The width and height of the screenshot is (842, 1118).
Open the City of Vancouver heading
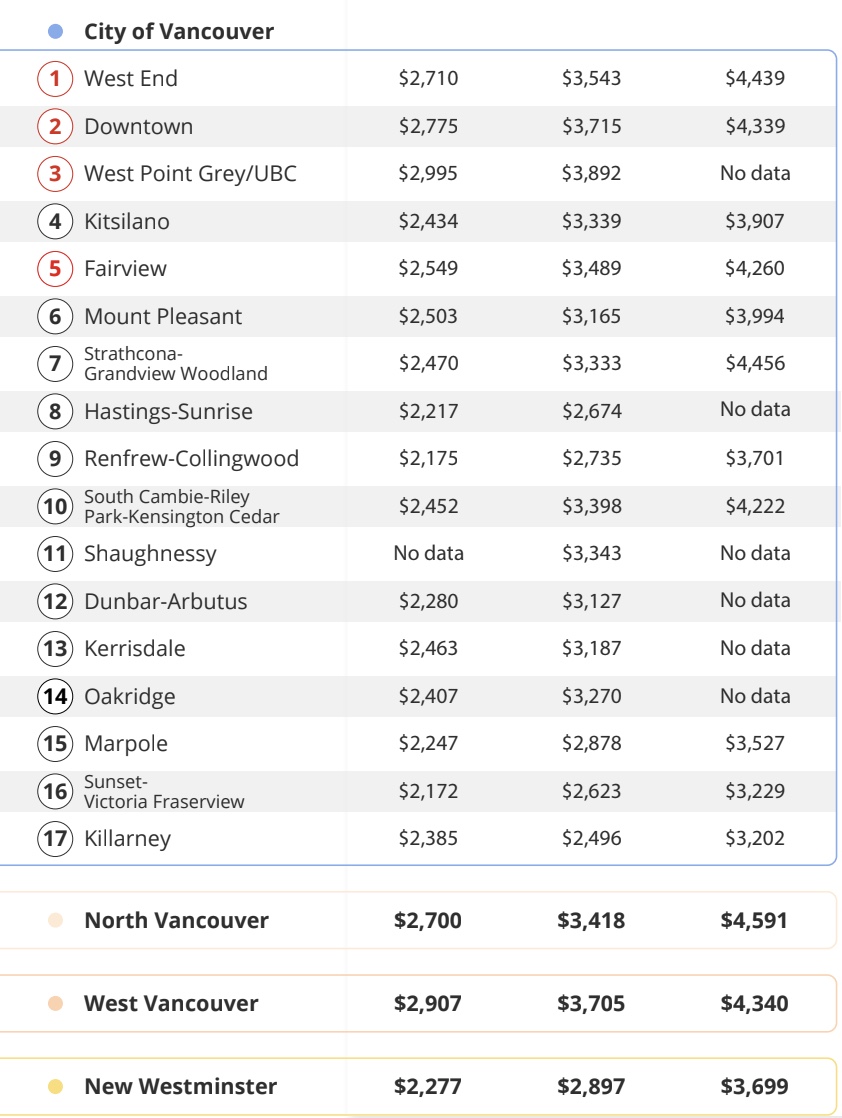(x=179, y=32)
